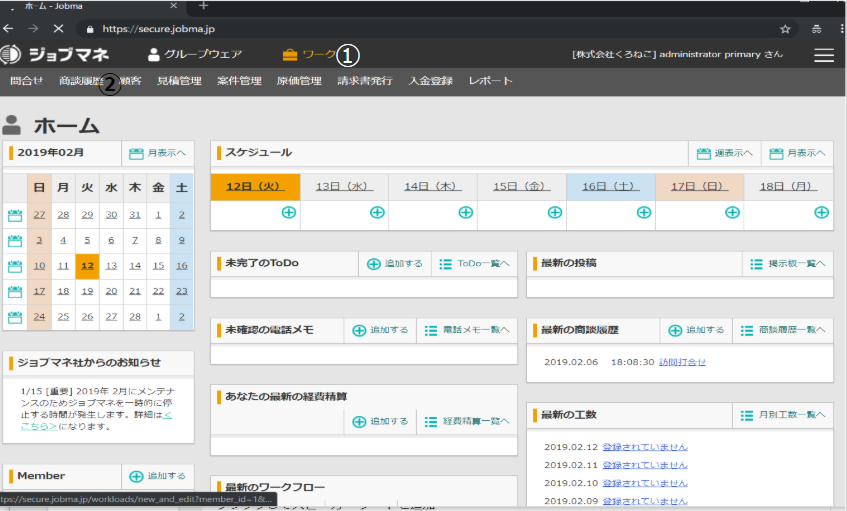The image size is (847, 511).
Task: Add schedule entry for 12日 (火)
Action: point(289,212)
